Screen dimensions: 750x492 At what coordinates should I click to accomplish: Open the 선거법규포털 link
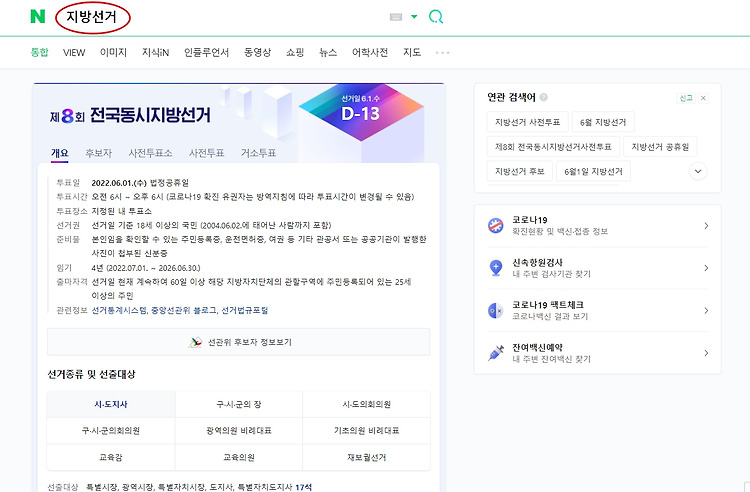[x=244, y=310]
